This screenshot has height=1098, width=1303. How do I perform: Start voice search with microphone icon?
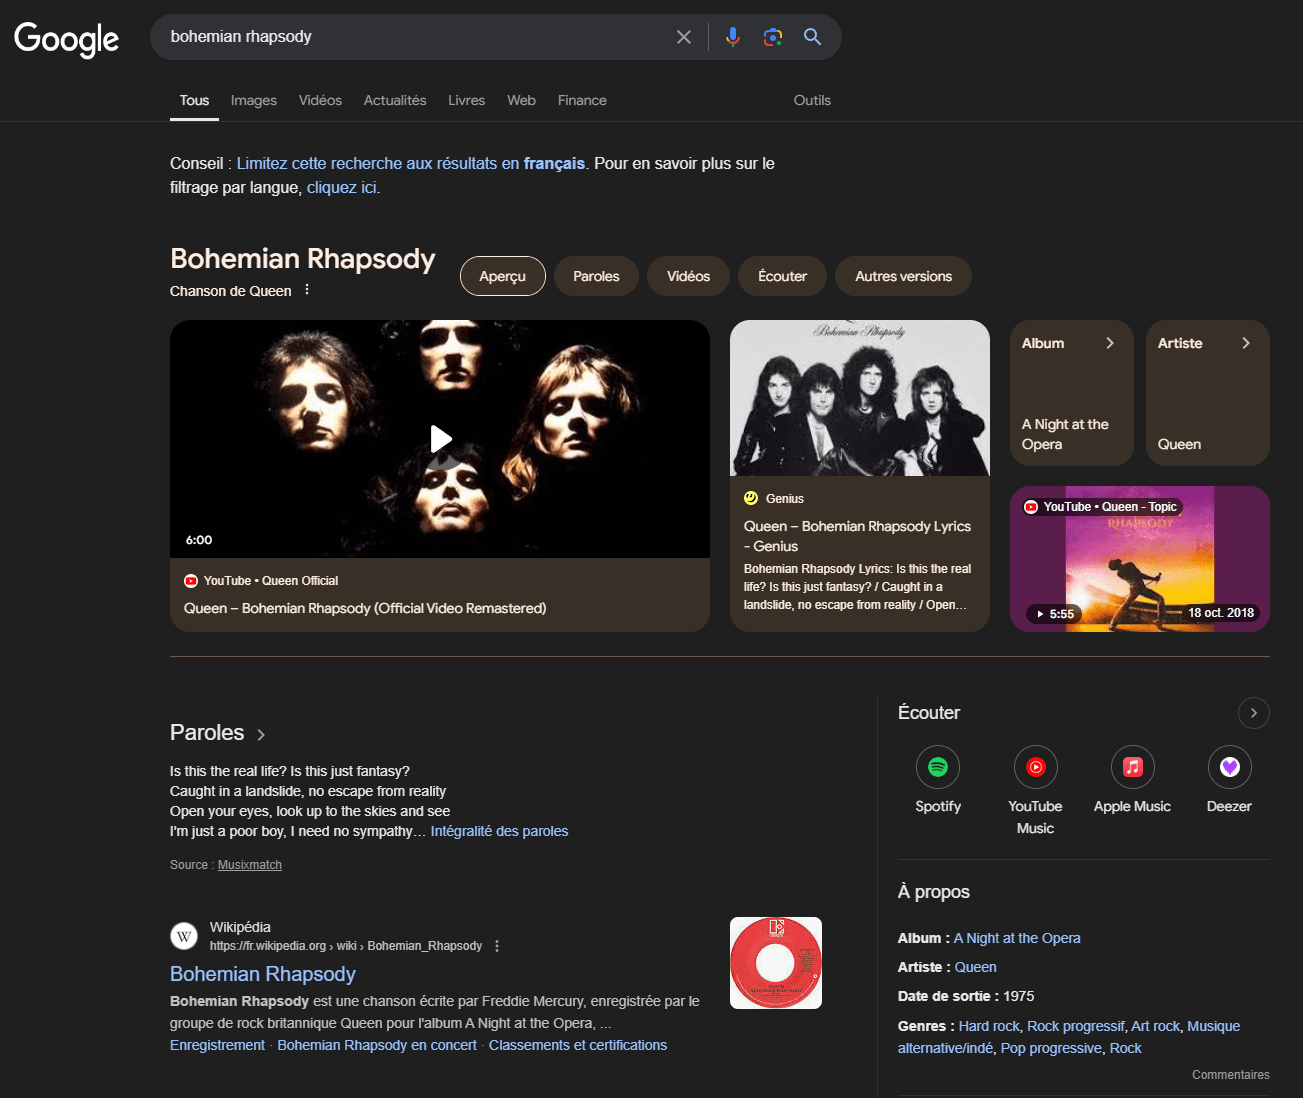[x=733, y=37]
